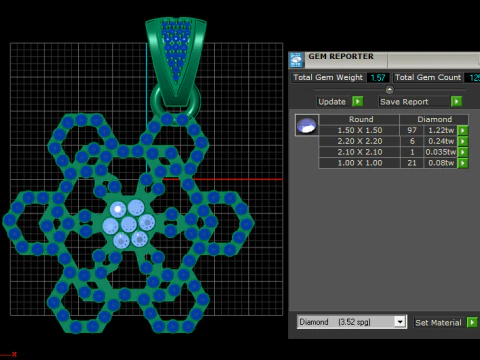Collapse panel using the round up-arrow handle
Image resolution: width=480 pixels, height=360 pixels.
point(389,90)
